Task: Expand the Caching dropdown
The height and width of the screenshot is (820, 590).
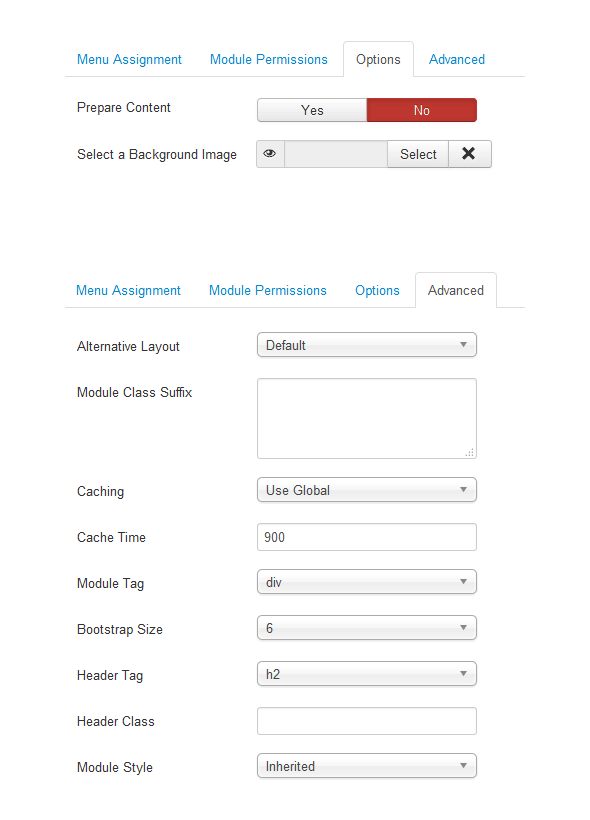Action: (x=367, y=489)
